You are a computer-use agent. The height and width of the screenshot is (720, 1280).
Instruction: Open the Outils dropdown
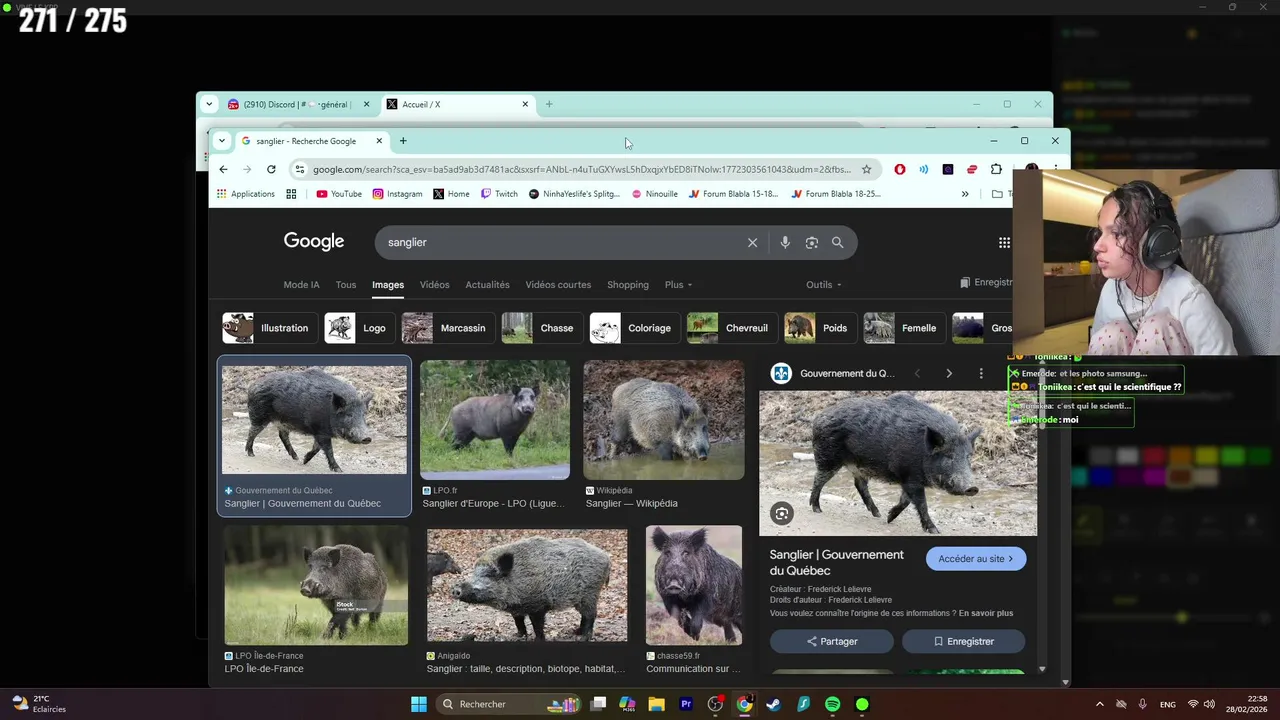tap(824, 285)
